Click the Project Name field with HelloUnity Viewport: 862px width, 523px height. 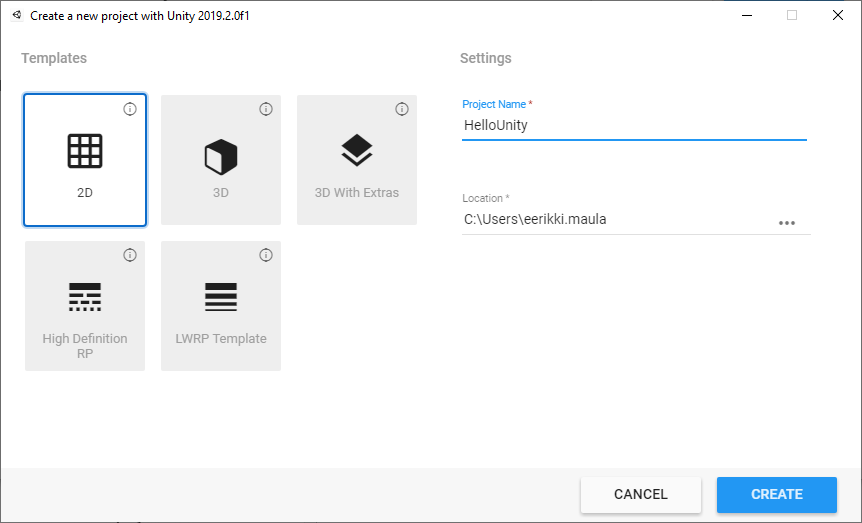coord(633,126)
